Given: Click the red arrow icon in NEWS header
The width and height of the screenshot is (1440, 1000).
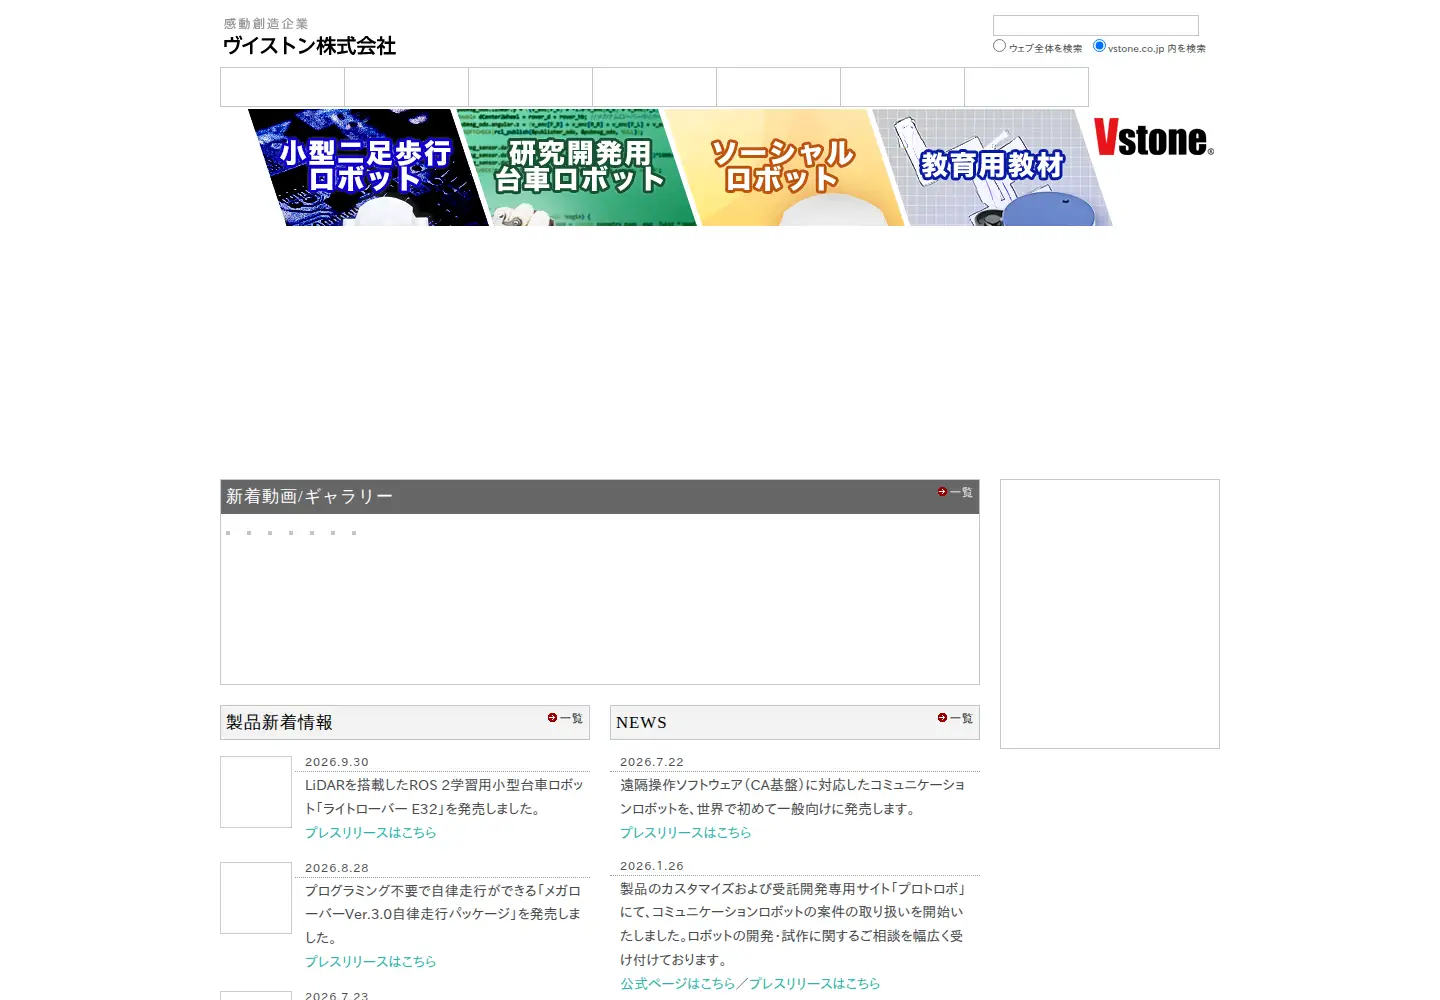Looking at the screenshot, I should coord(942,718).
